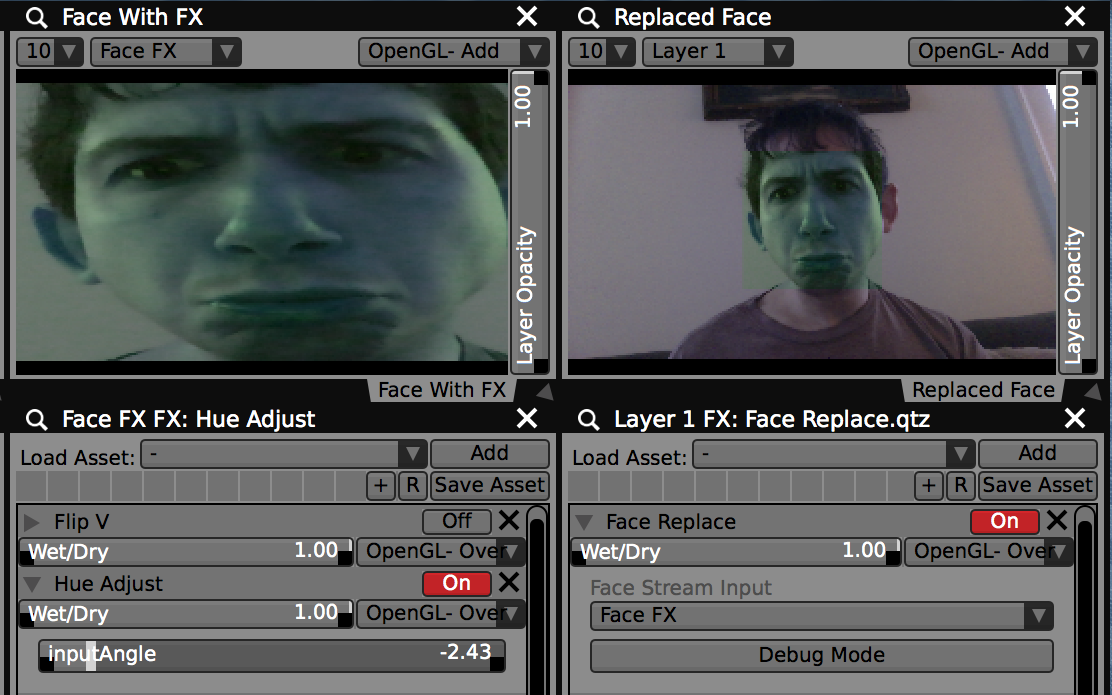
Task: Click the + button in Hue Adjust panel
Action: [x=381, y=485]
